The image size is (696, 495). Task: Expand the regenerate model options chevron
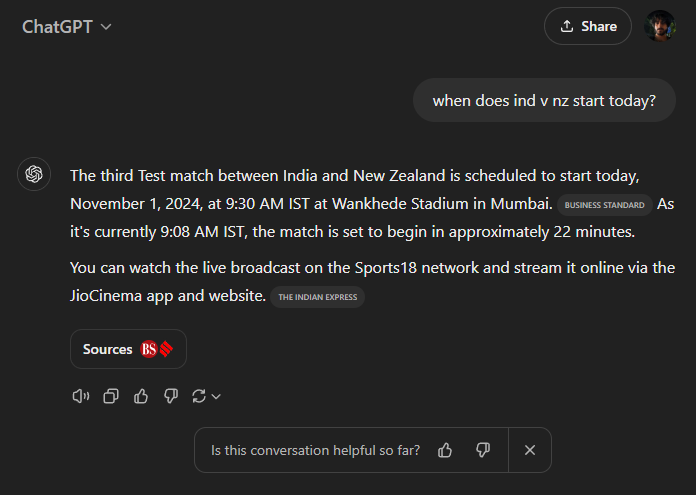216,397
